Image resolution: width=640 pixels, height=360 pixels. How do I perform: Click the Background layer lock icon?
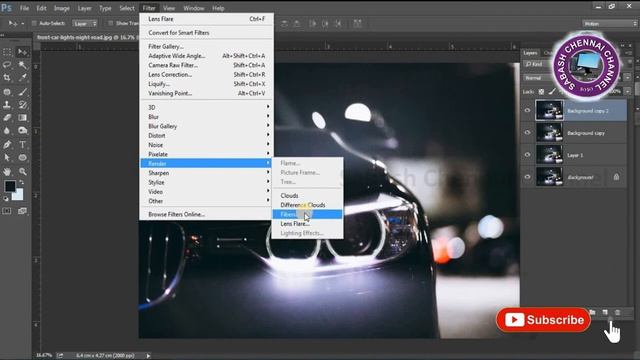point(616,177)
